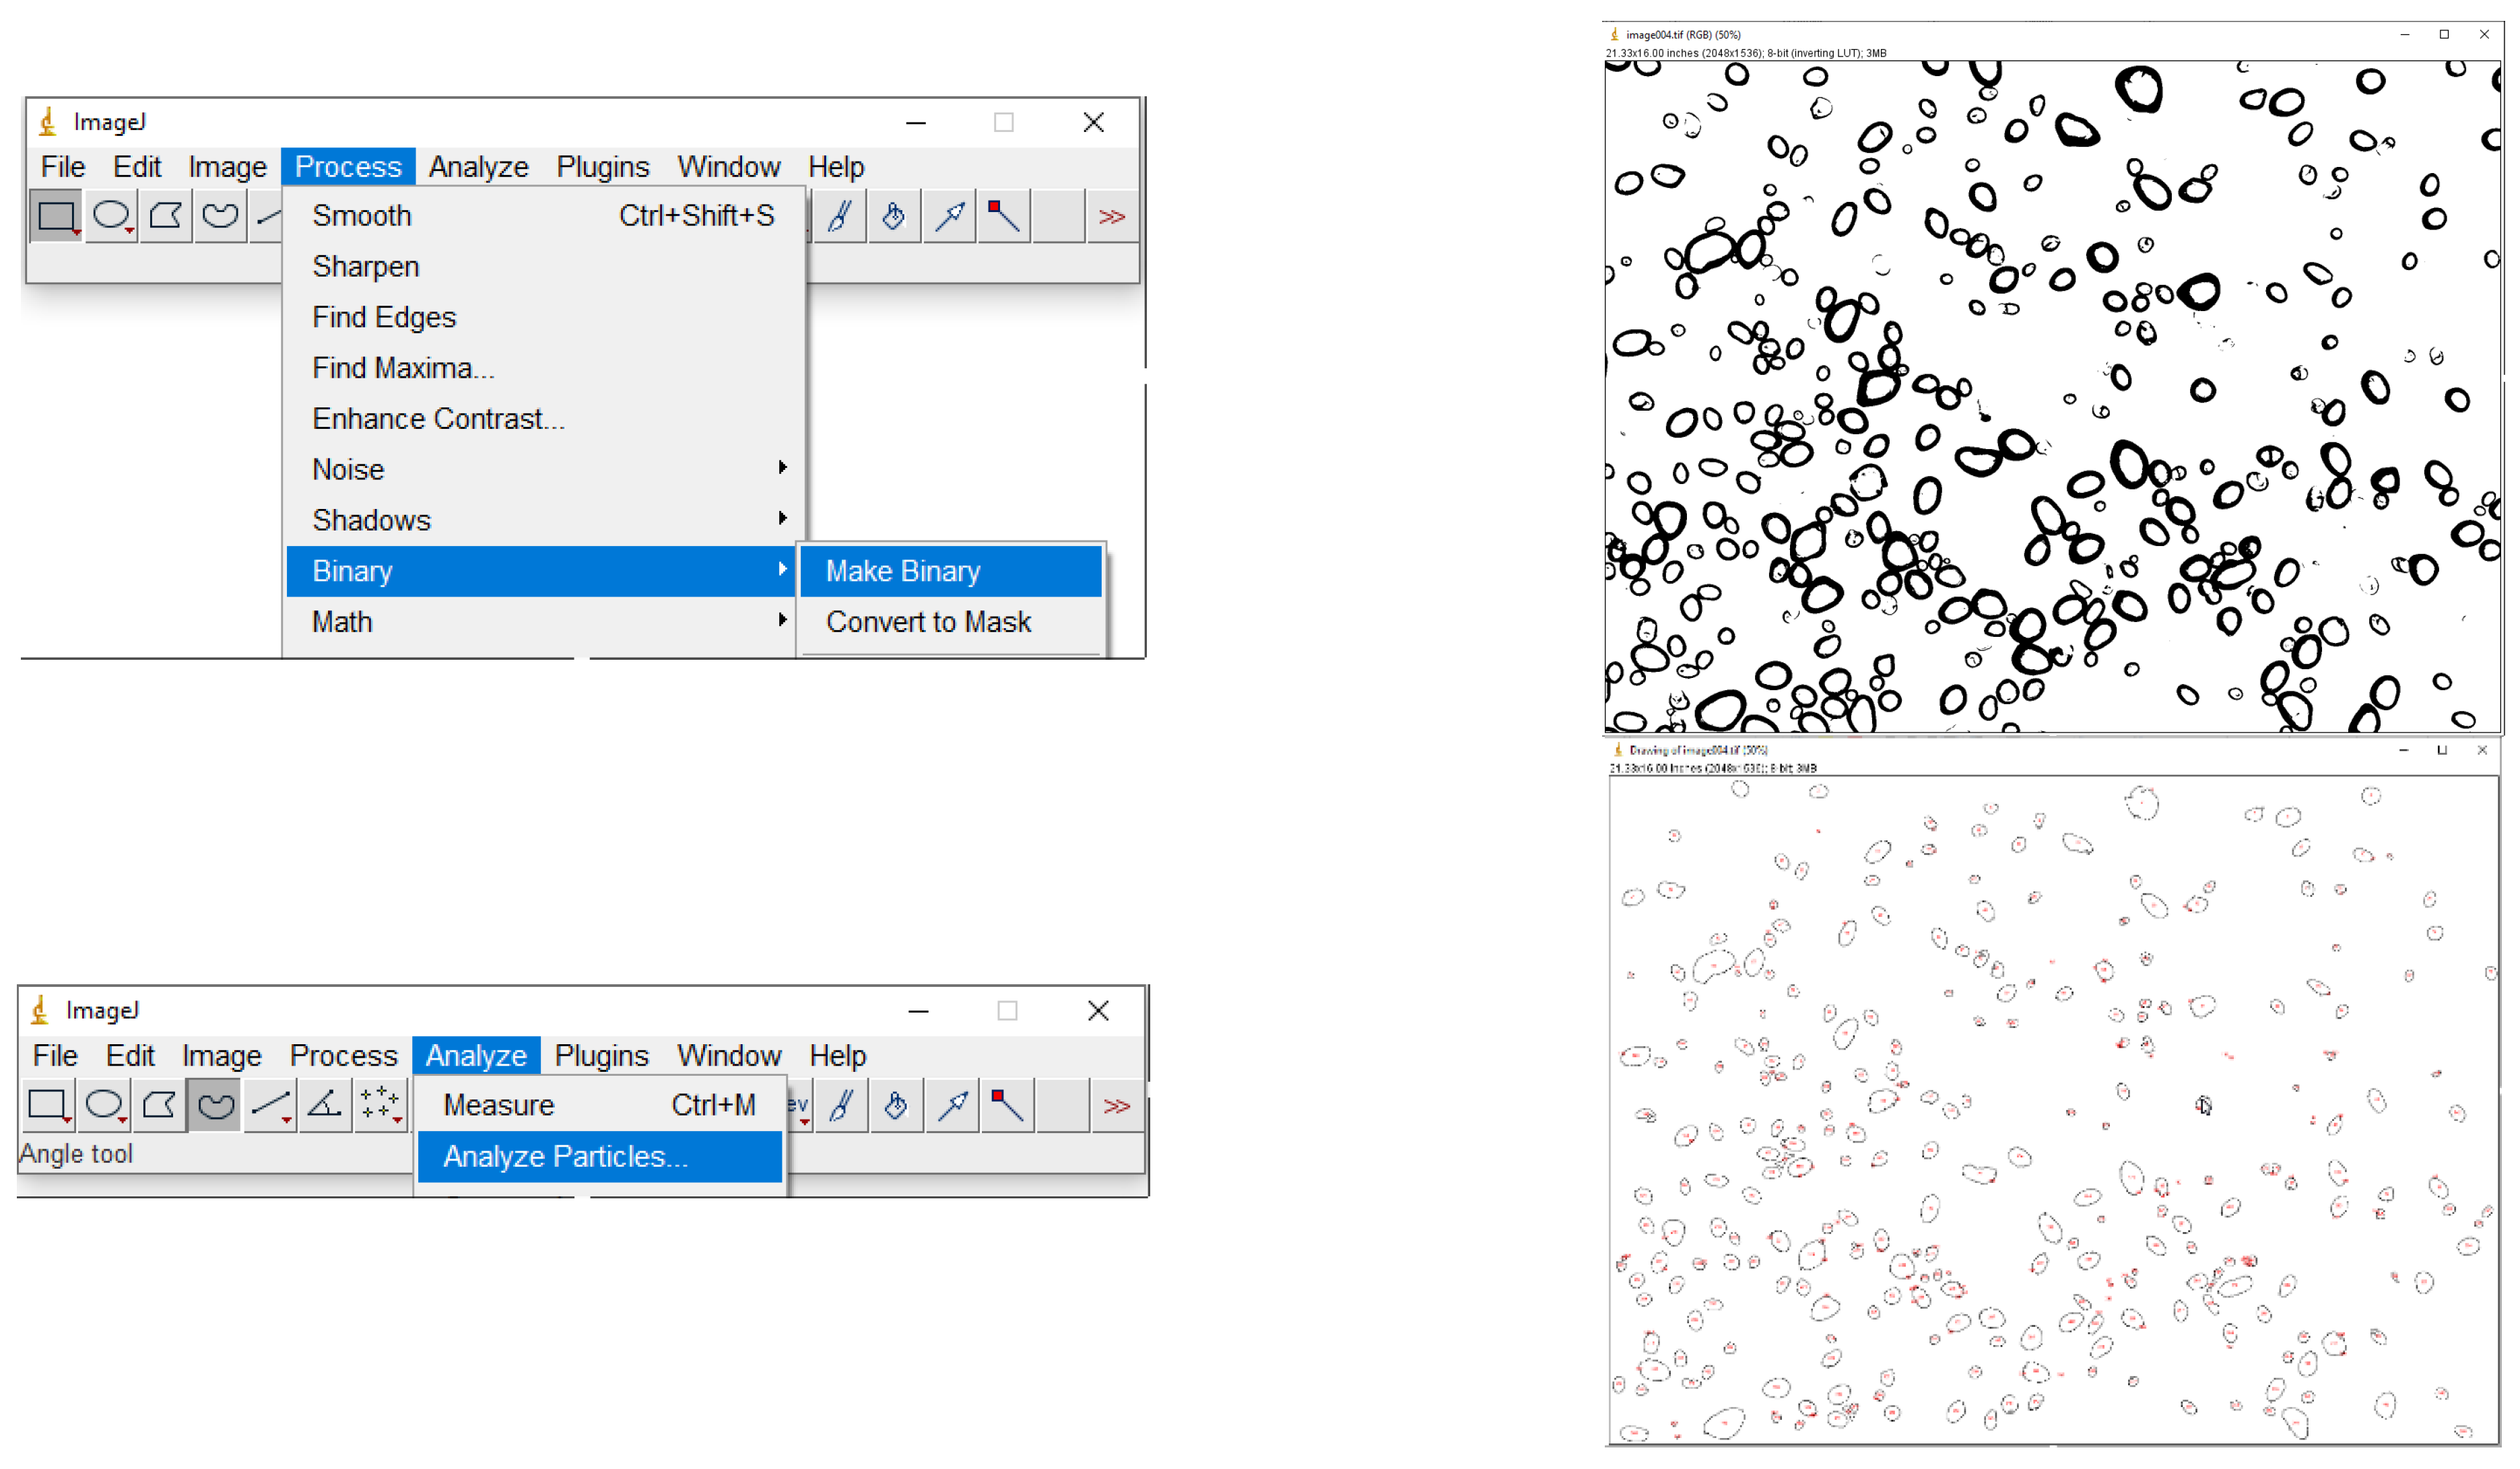The width and height of the screenshot is (2520, 1469).
Task: Open More Tools >> in Analyze-menu ImageJ window
Action: click(x=1116, y=1105)
